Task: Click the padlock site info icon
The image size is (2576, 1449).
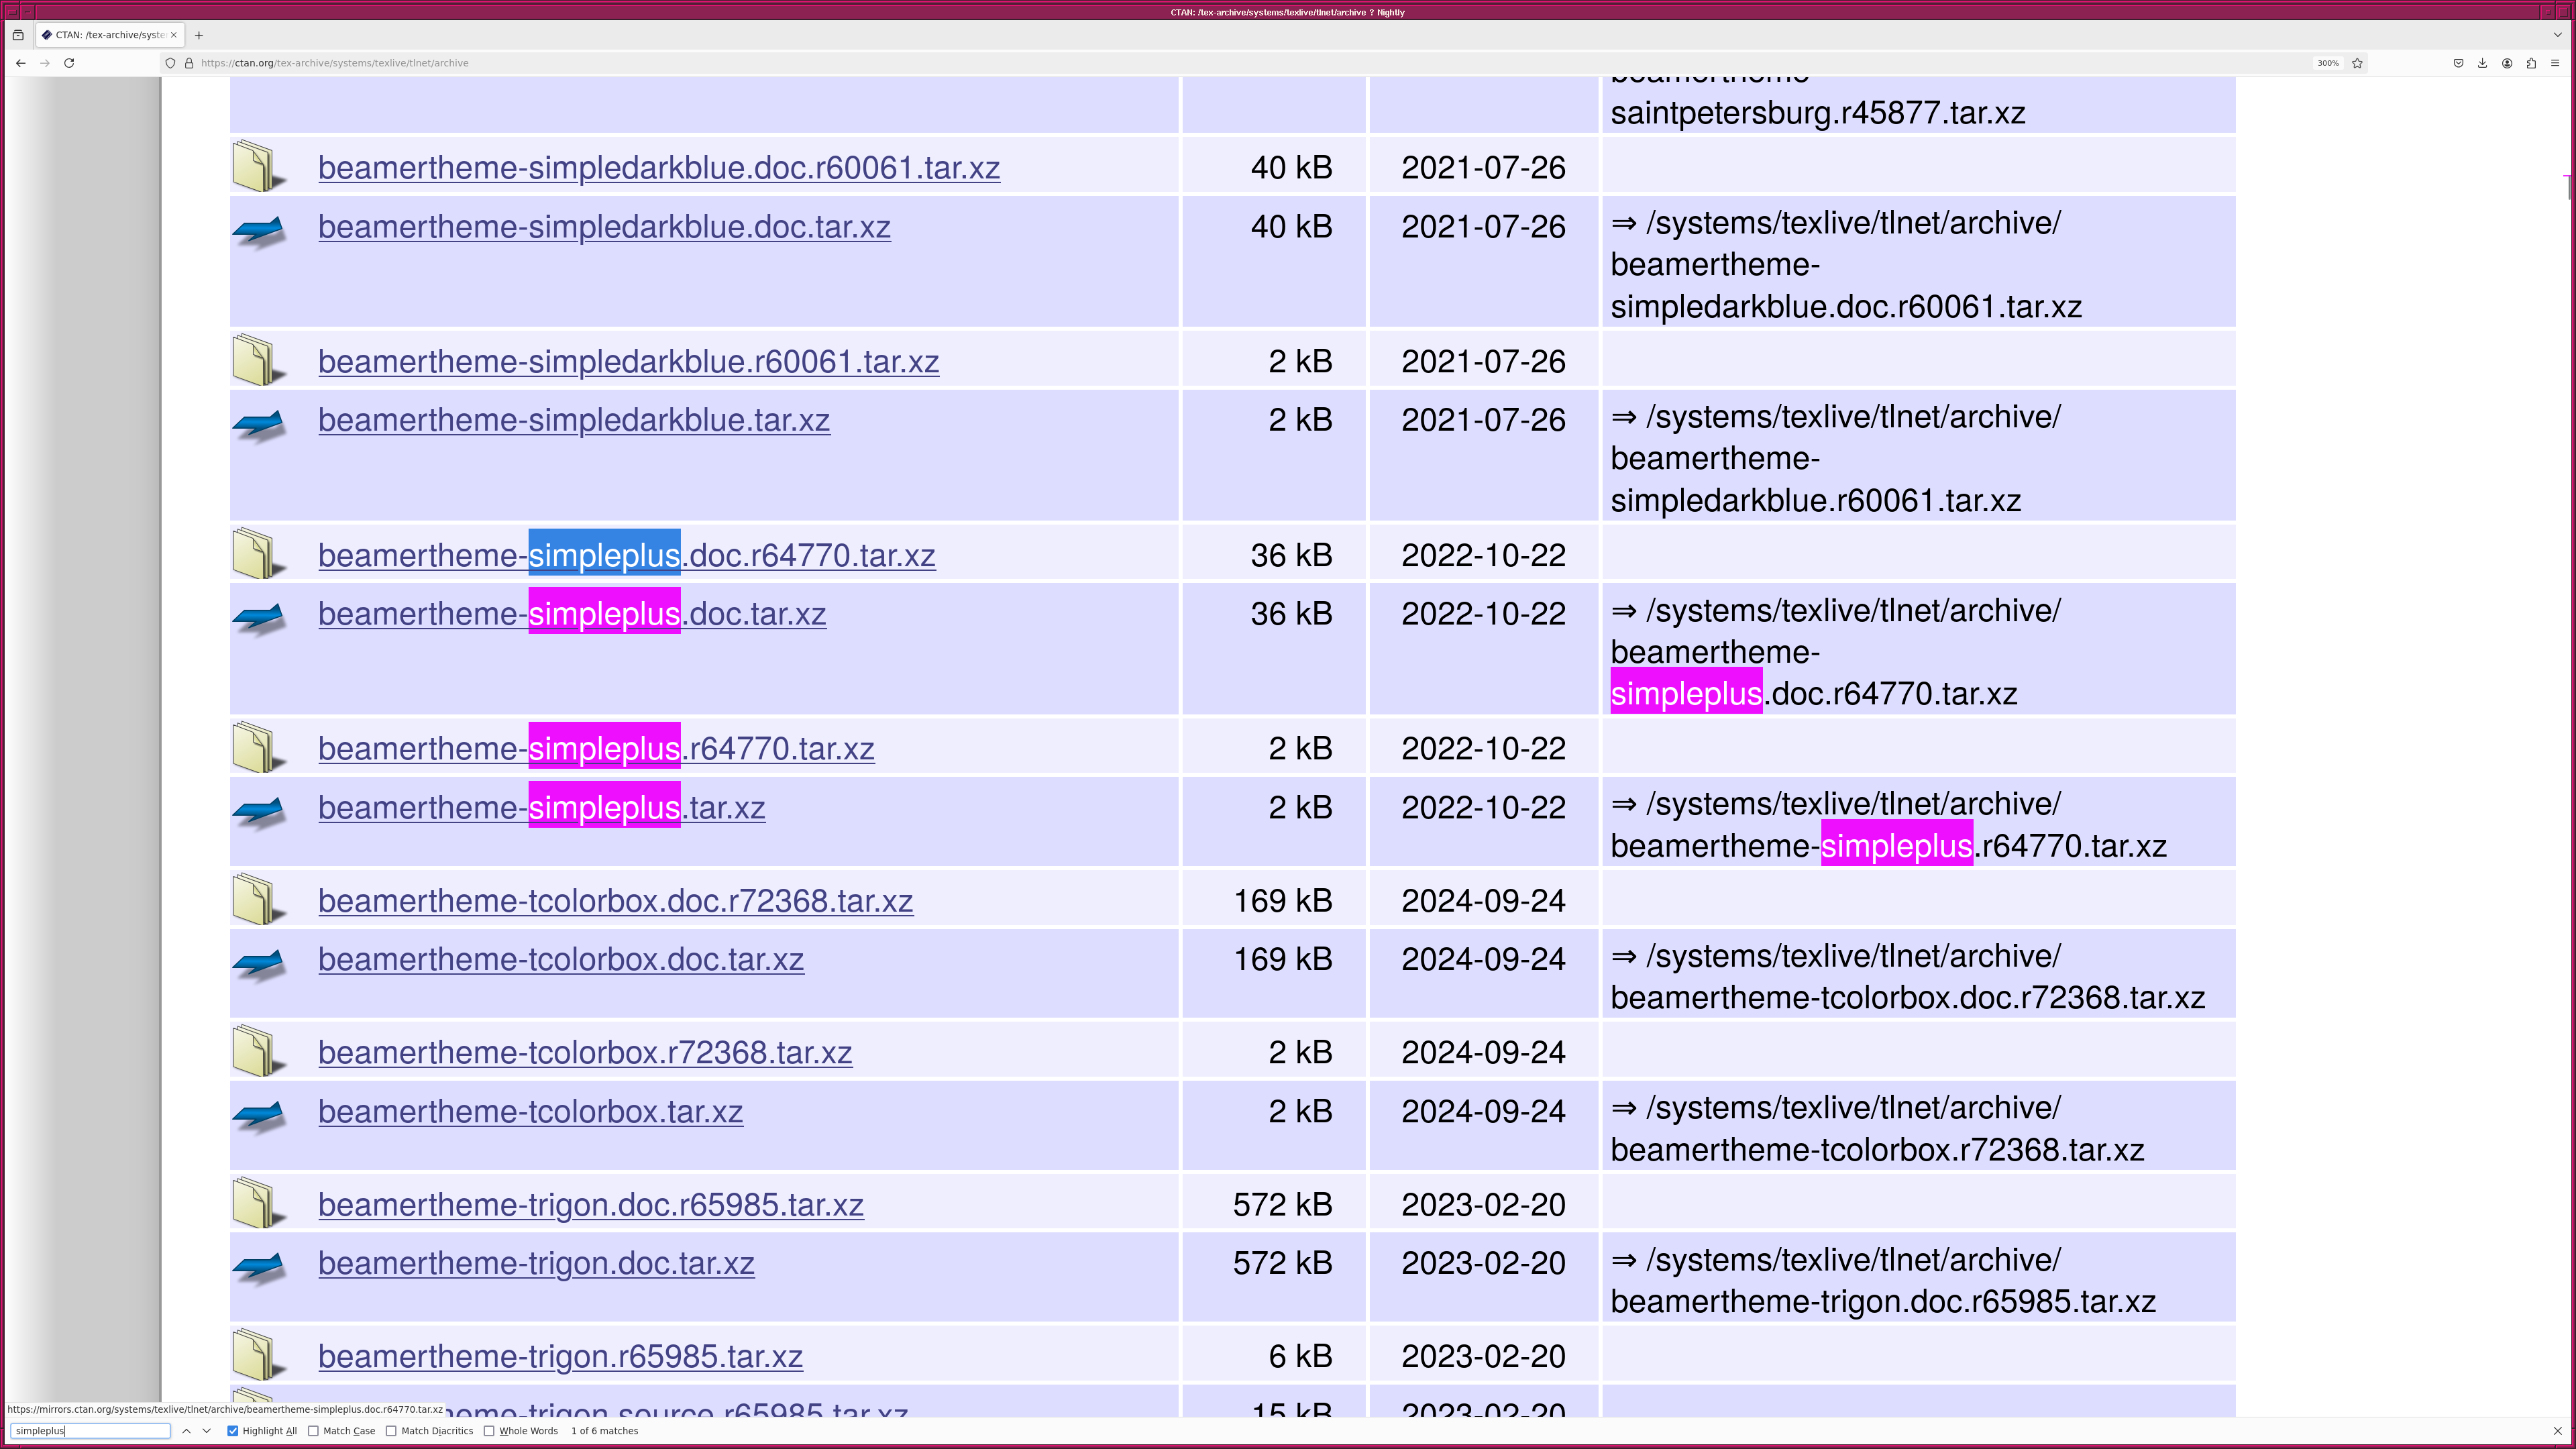Action: click(188, 63)
